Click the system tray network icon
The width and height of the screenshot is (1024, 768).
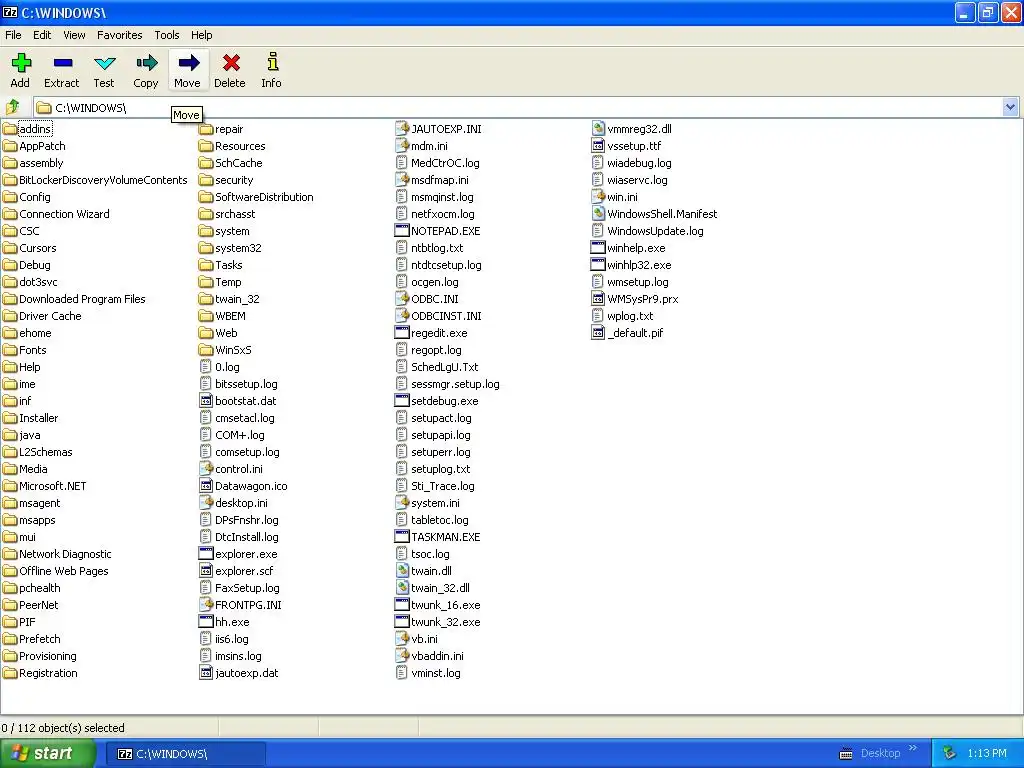point(949,754)
